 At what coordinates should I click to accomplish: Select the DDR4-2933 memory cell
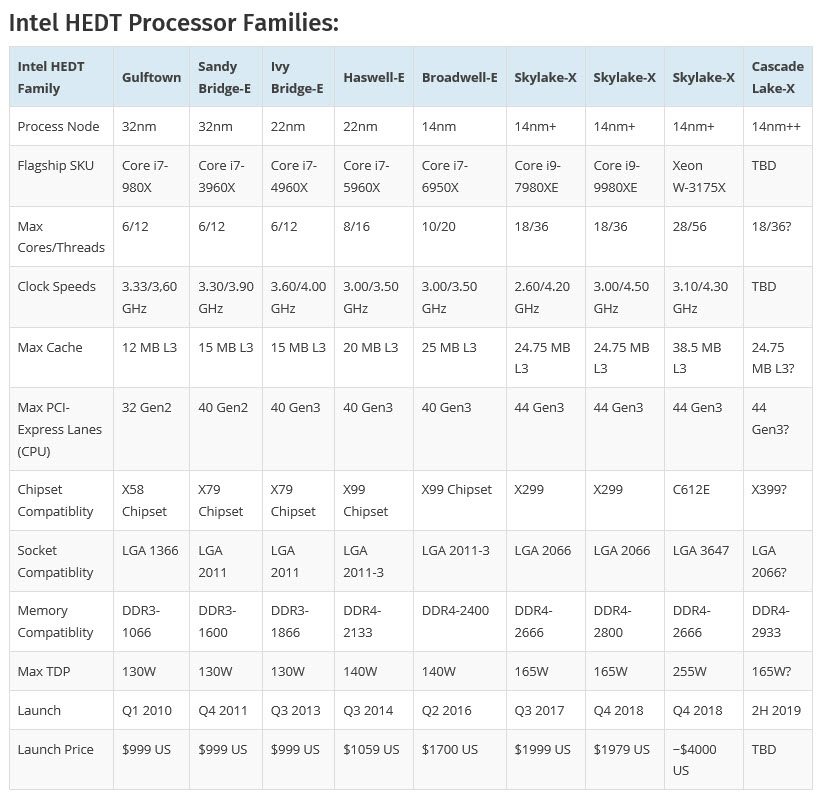coord(770,621)
